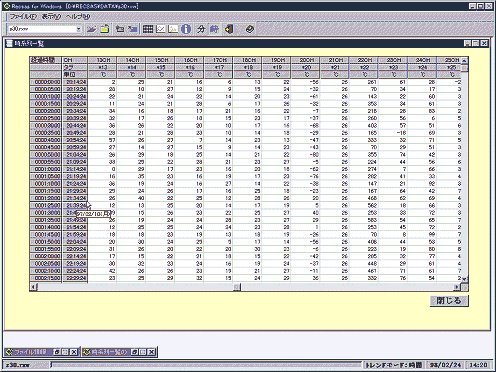496x372 pixels.
Task: Click the open folder toolbar icon
Action: (x=105, y=29)
